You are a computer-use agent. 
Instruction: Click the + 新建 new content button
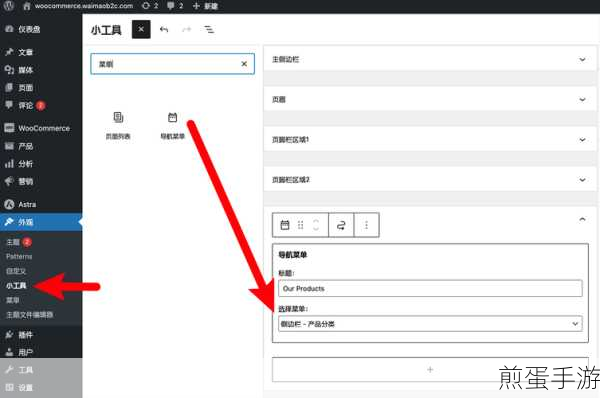[205, 6]
